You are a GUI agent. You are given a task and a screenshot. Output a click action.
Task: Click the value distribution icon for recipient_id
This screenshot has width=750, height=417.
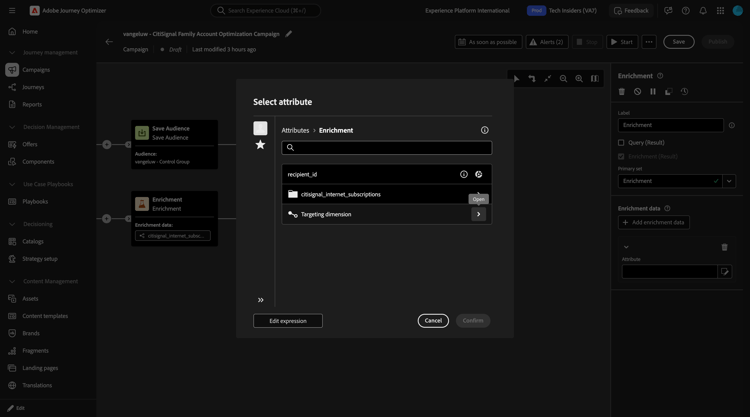click(x=478, y=174)
